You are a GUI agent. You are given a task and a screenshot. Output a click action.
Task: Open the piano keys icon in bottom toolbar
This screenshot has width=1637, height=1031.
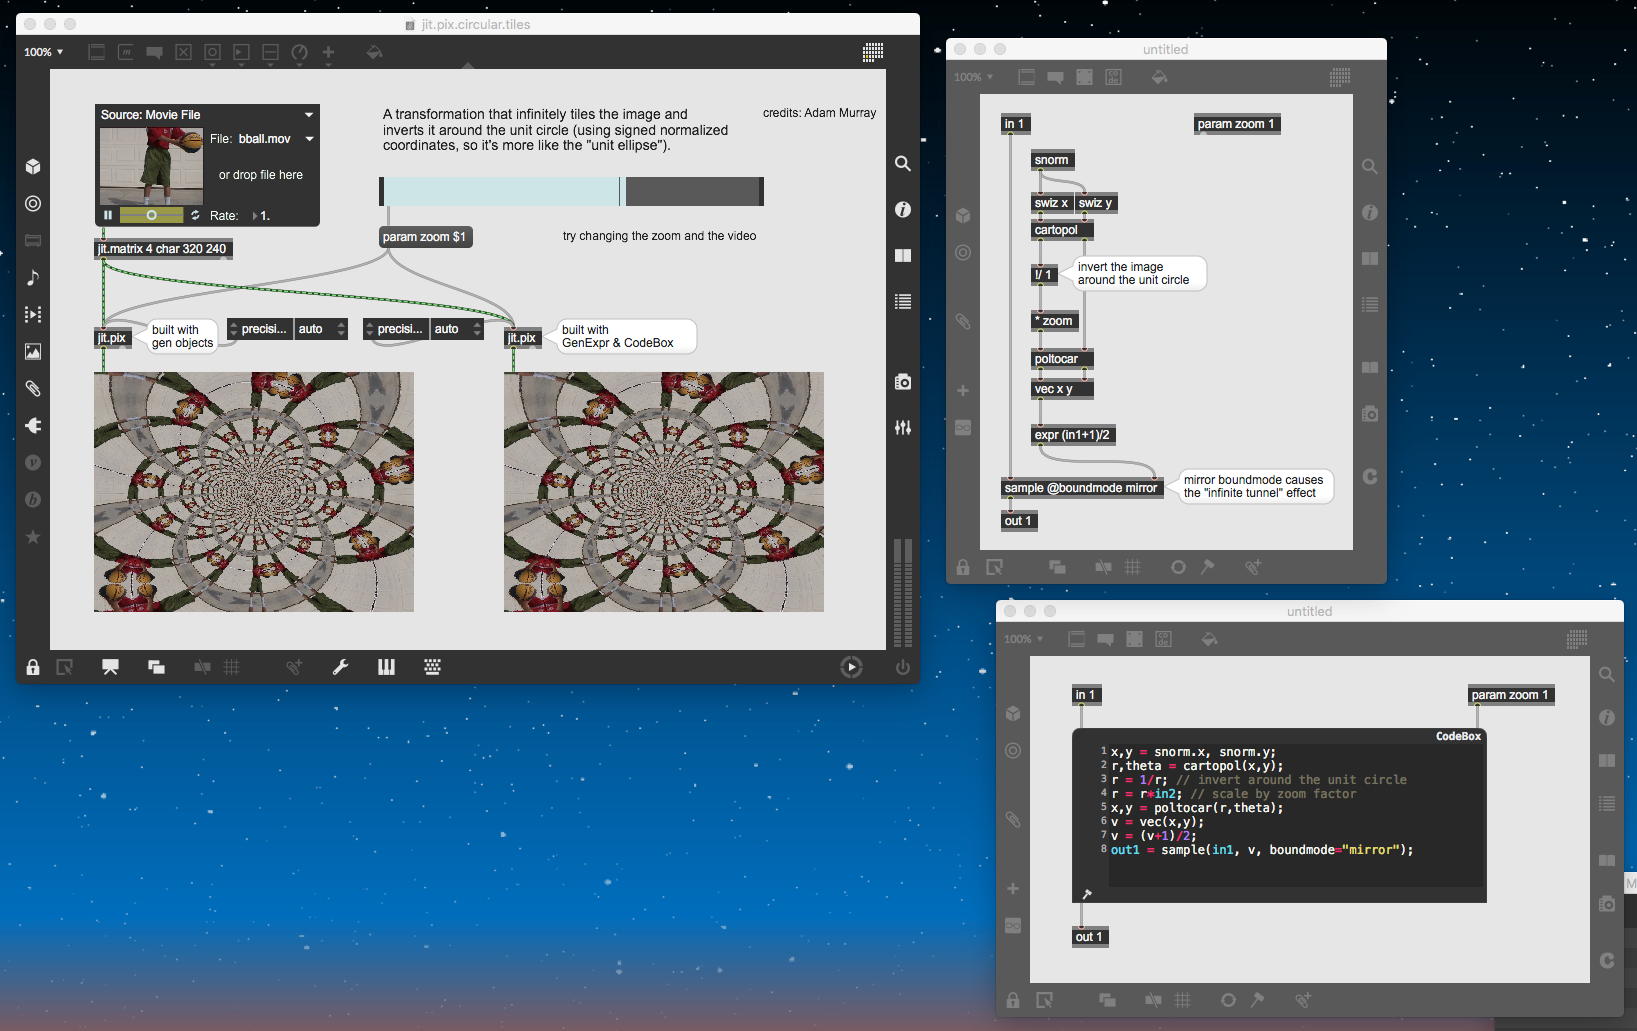[x=386, y=667]
